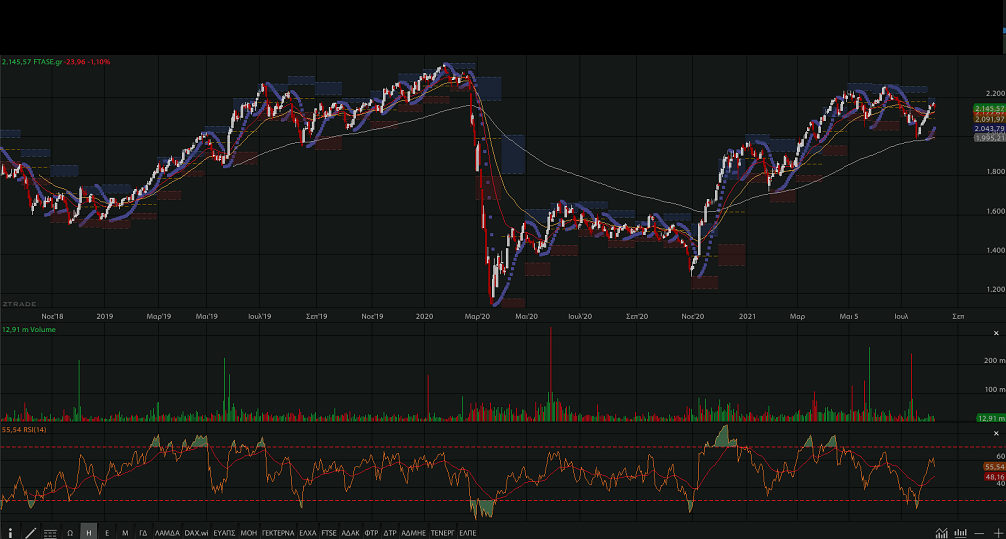Close the Volume panel
Image resolution: width=1006 pixels, height=539 pixels.
pos(996,332)
